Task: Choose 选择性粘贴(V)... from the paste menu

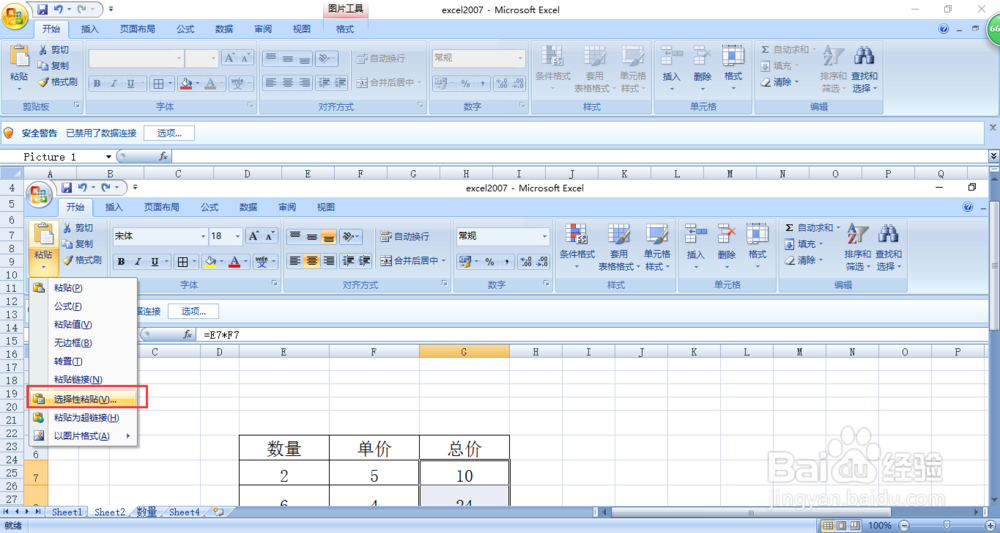Action: (82, 399)
